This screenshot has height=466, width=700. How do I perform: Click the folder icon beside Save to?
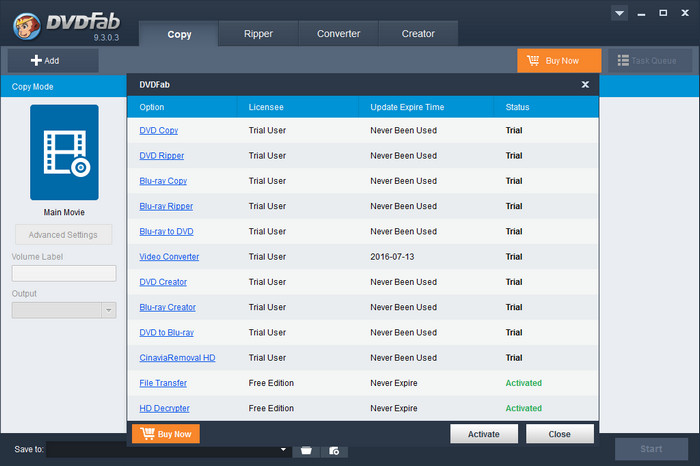click(x=306, y=451)
